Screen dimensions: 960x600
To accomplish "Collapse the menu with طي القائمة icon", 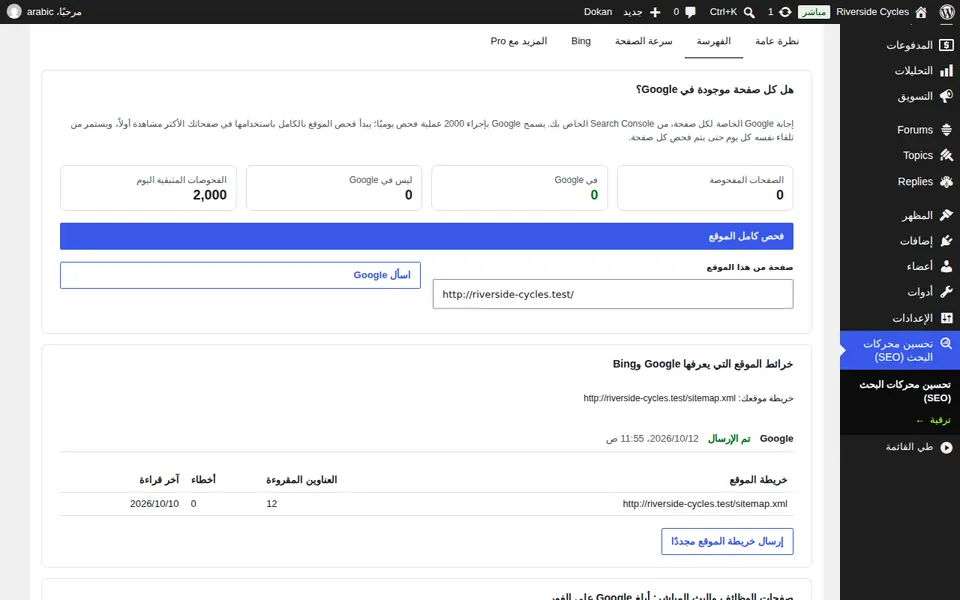I will pyautogui.click(x=947, y=448).
